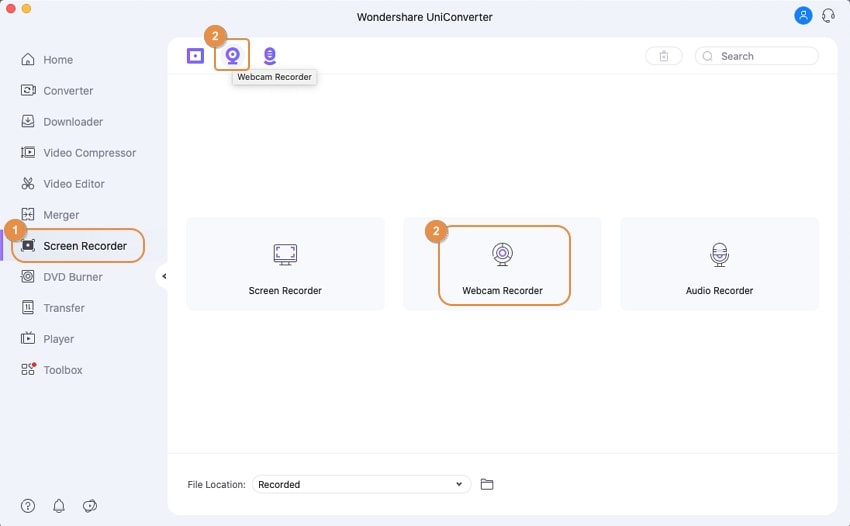
Task: Open the Converter section
Action: click(56, 91)
